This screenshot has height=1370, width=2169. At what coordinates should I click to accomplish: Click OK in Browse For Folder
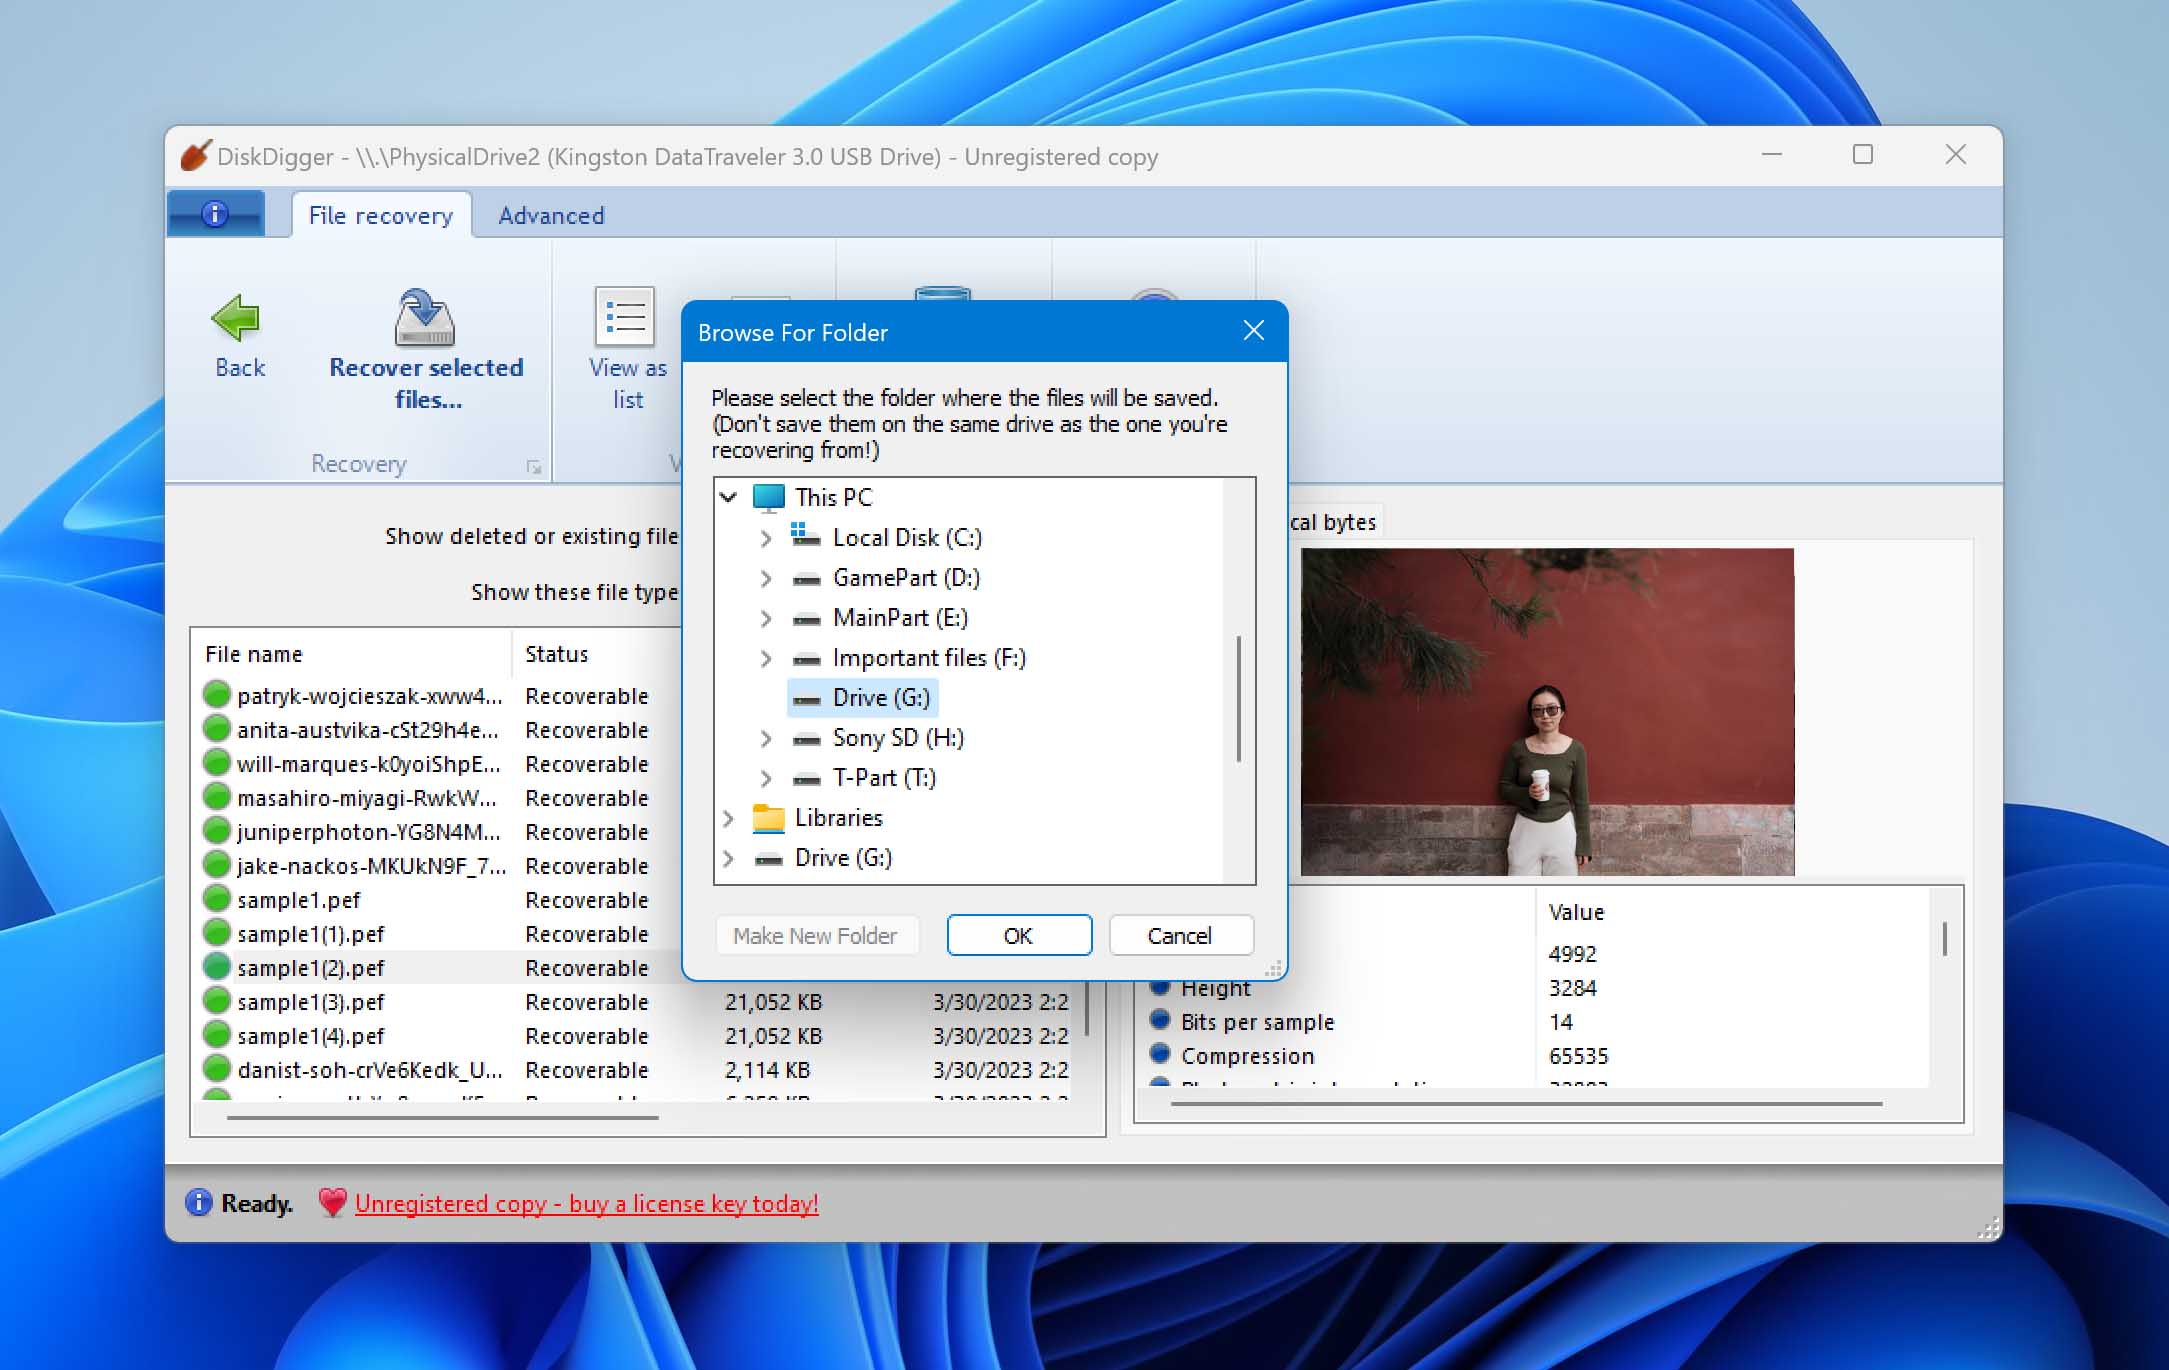[1018, 935]
